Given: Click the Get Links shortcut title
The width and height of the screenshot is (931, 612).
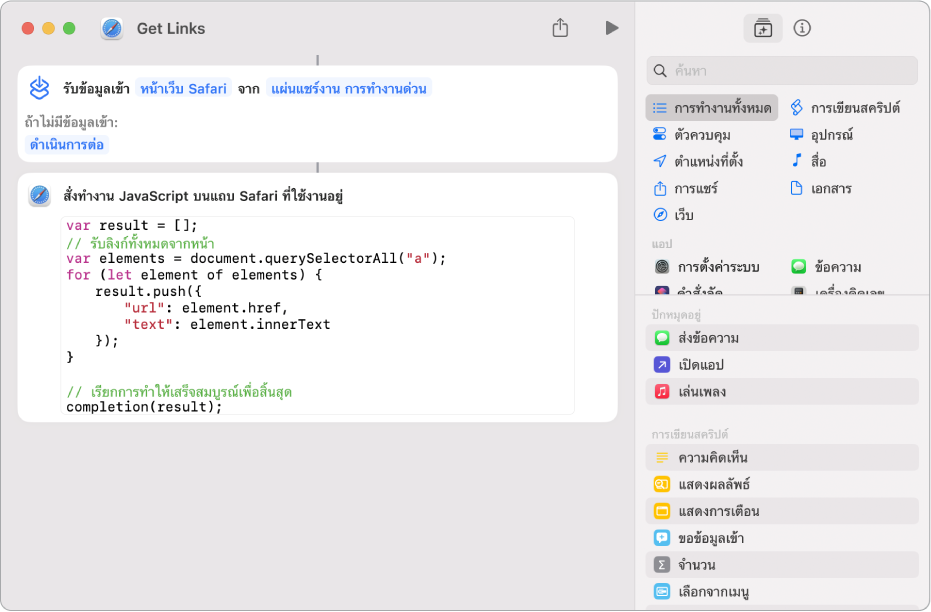Looking at the screenshot, I should point(171,28).
